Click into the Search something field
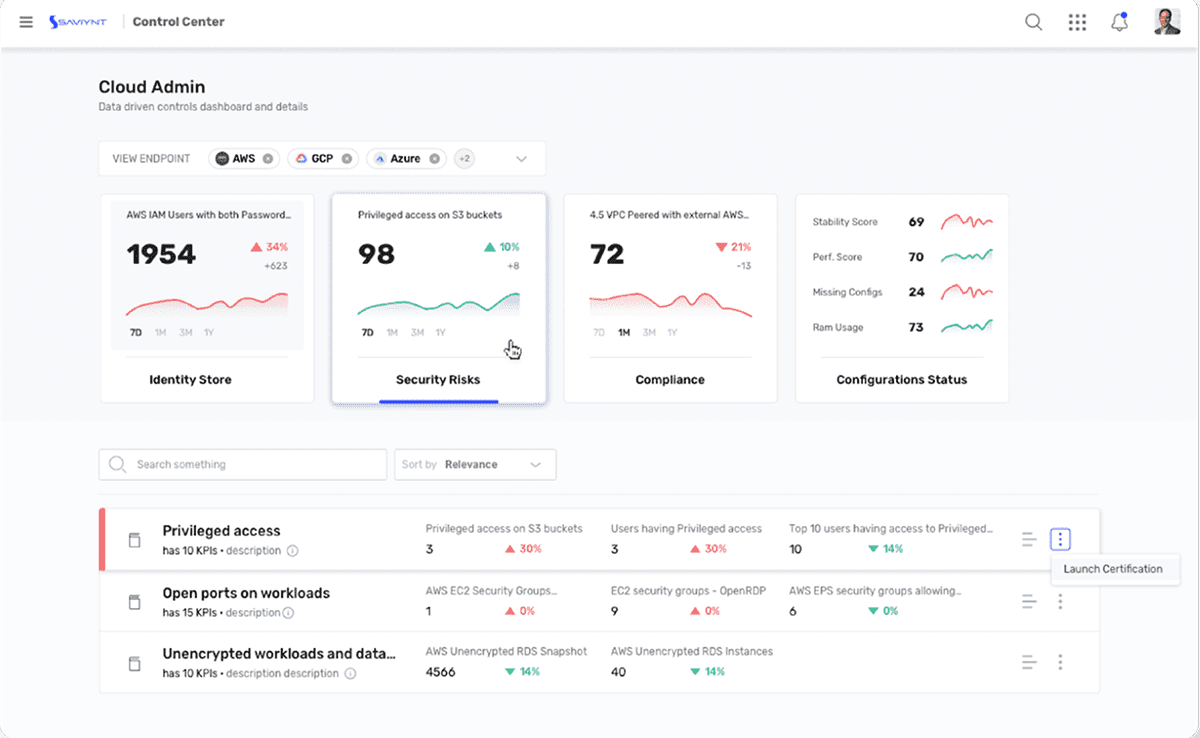Image resolution: width=1200 pixels, height=738 pixels. [x=243, y=465]
